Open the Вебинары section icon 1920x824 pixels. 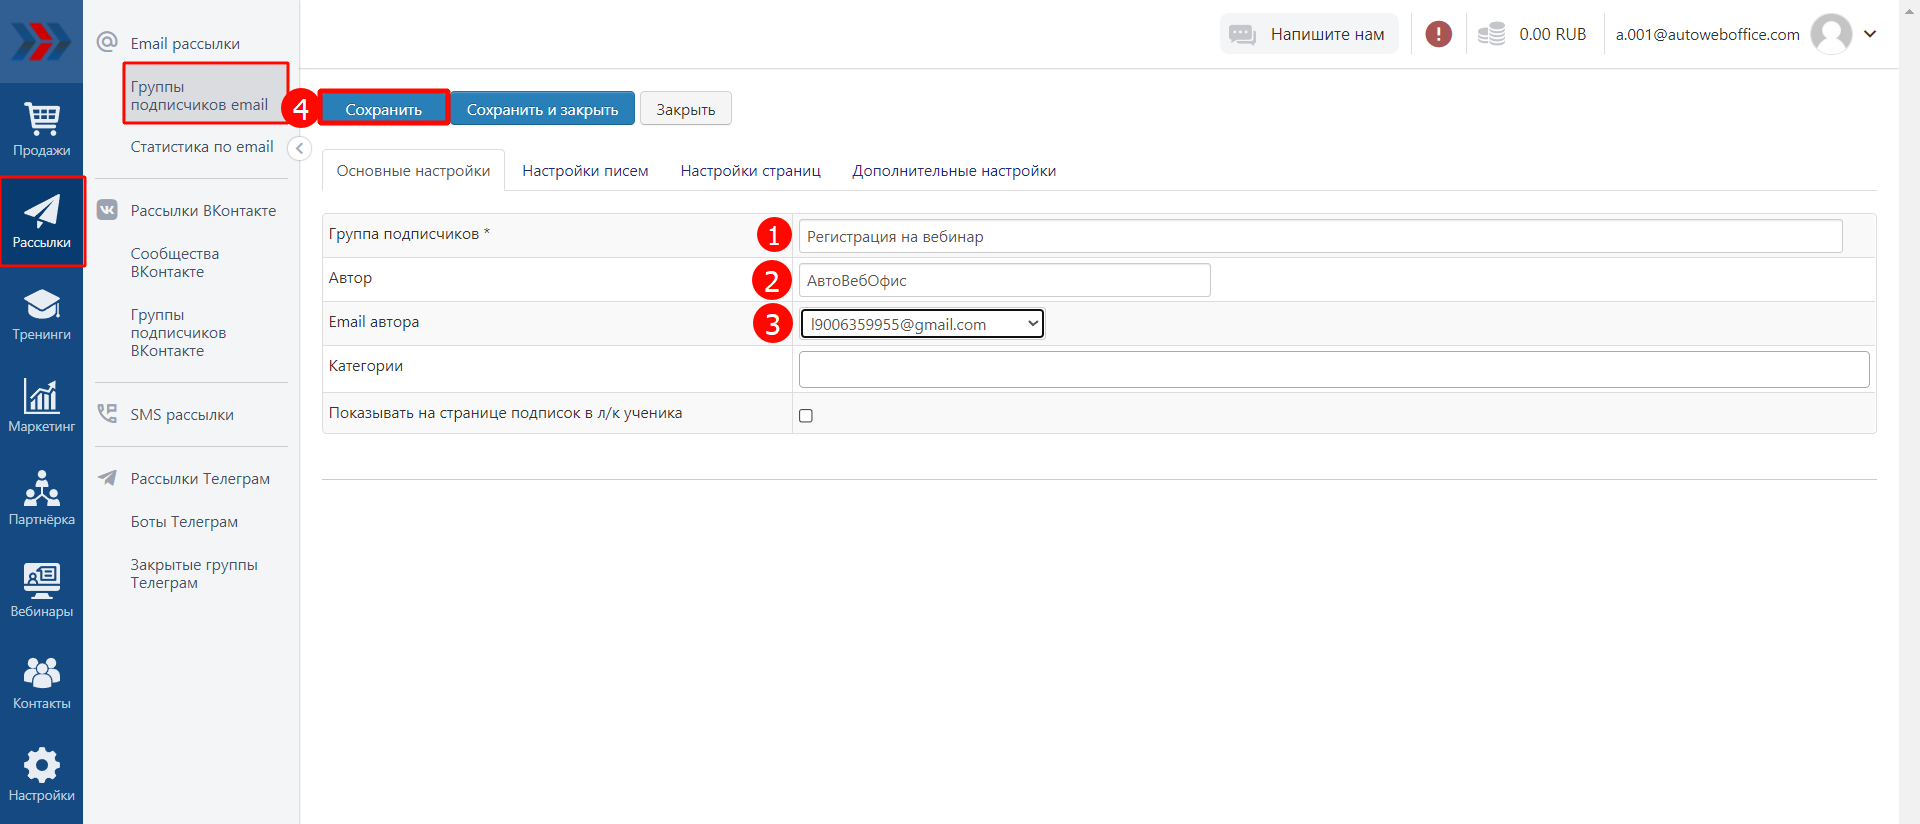pyautogui.click(x=41, y=590)
